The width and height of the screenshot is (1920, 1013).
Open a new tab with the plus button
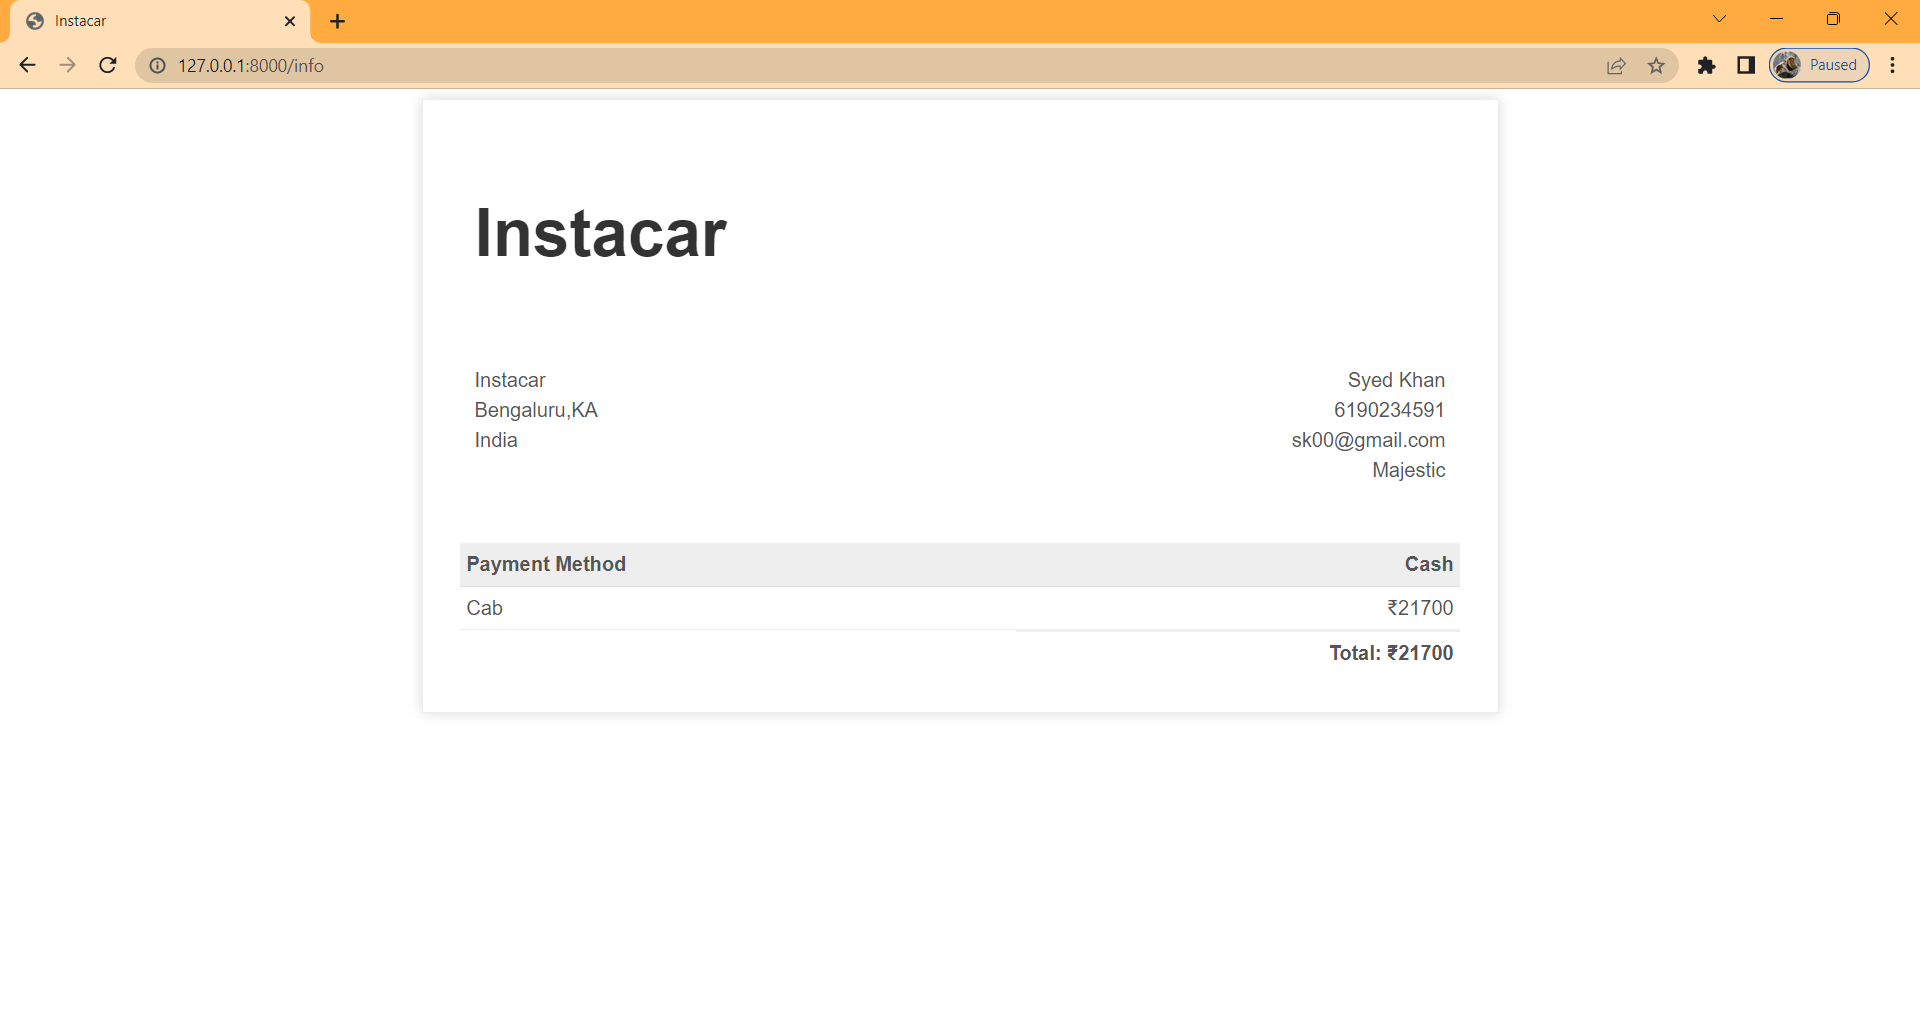[x=337, y=20]
